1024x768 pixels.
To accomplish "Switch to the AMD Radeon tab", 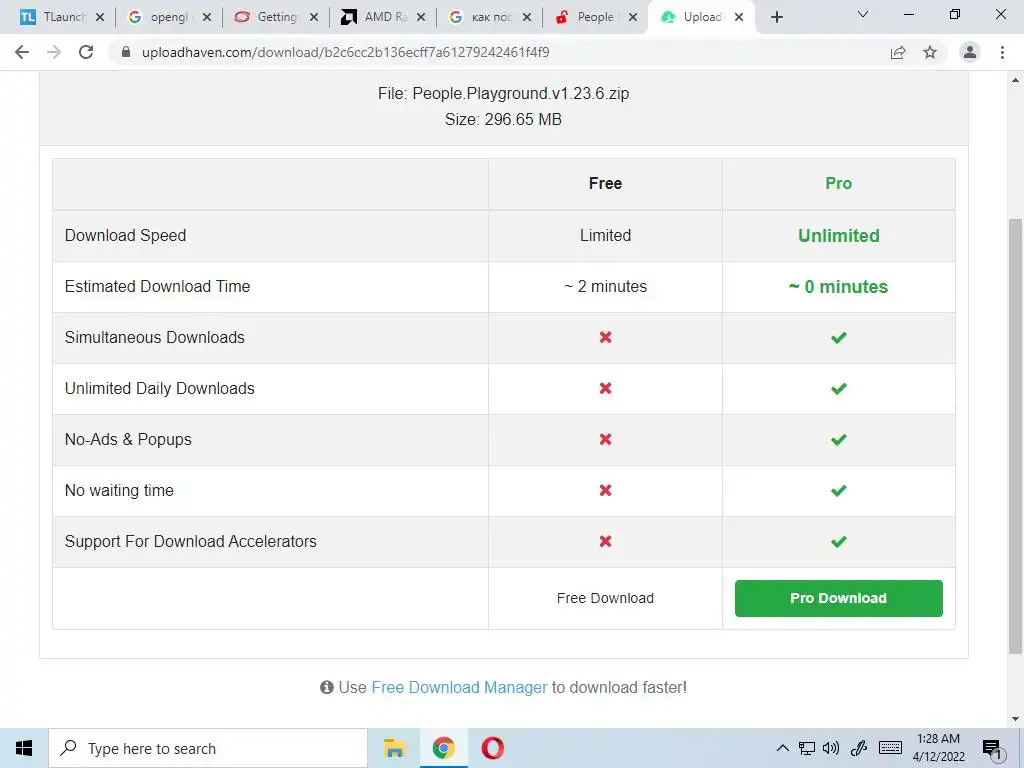I will (376, 17).
